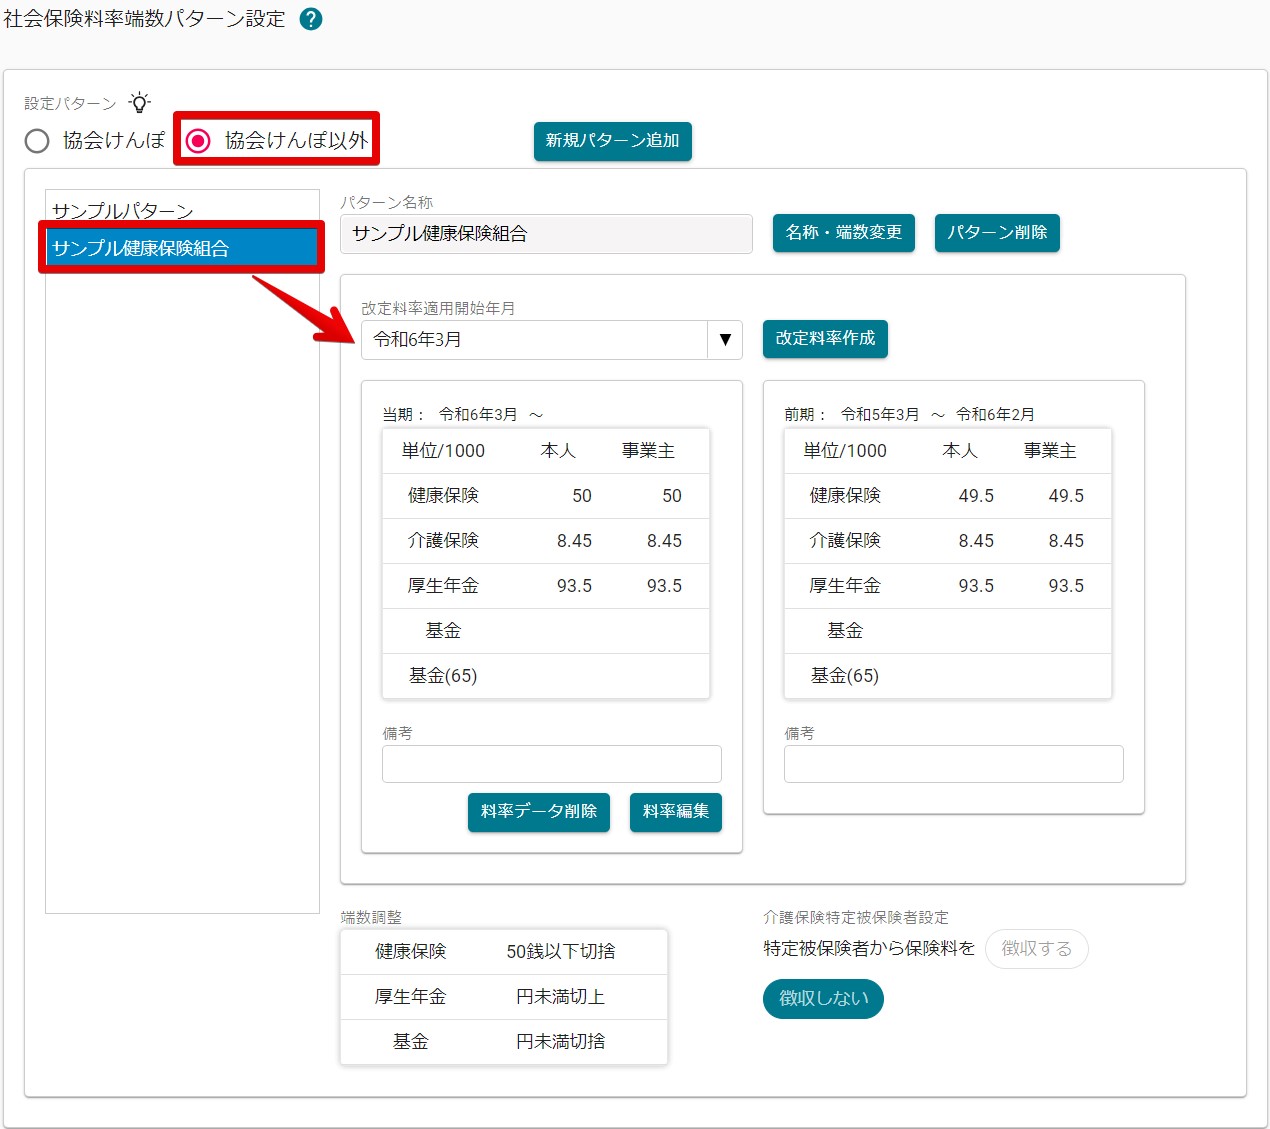
Task: Click the パターン名称 text field
Action: [x=546, y=234]
